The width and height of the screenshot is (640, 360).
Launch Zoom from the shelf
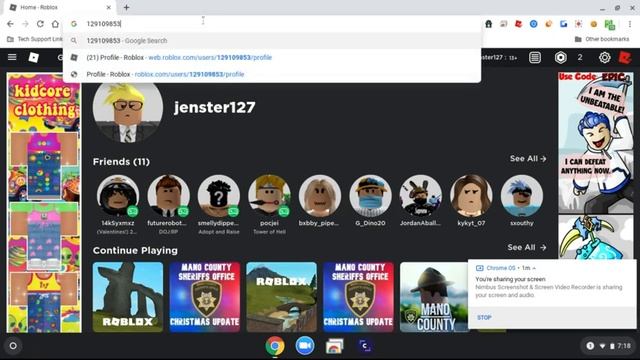(x=305, y=346)
